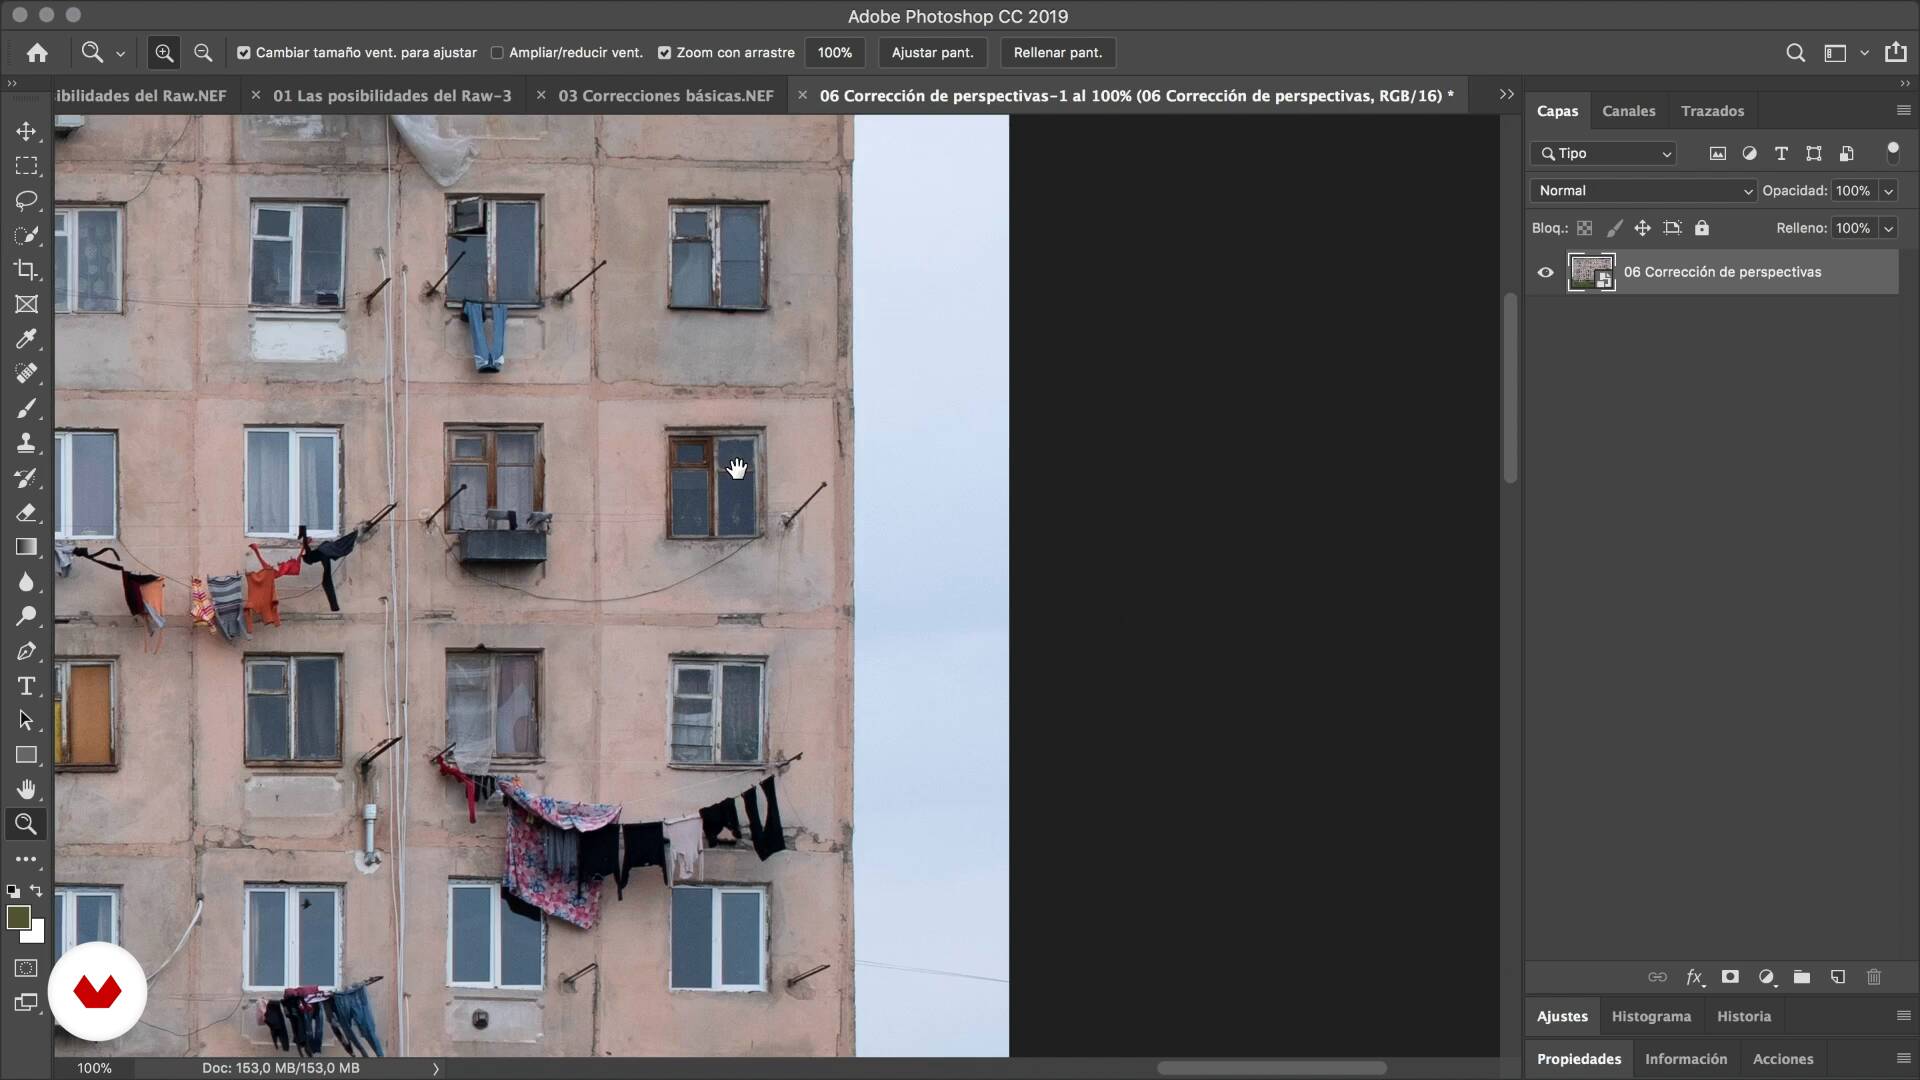1920x1080 pixels.
Task: Enable 'Ampliar/reducir vent.' checkbox
Action: 497,53
